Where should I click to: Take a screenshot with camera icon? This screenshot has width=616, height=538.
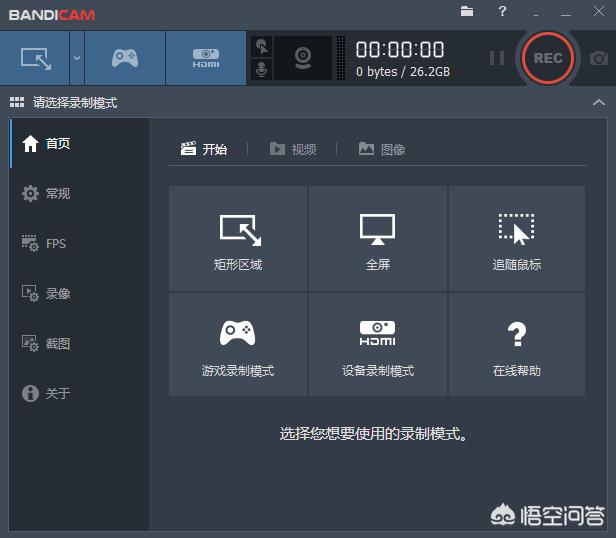click(599, 58)
